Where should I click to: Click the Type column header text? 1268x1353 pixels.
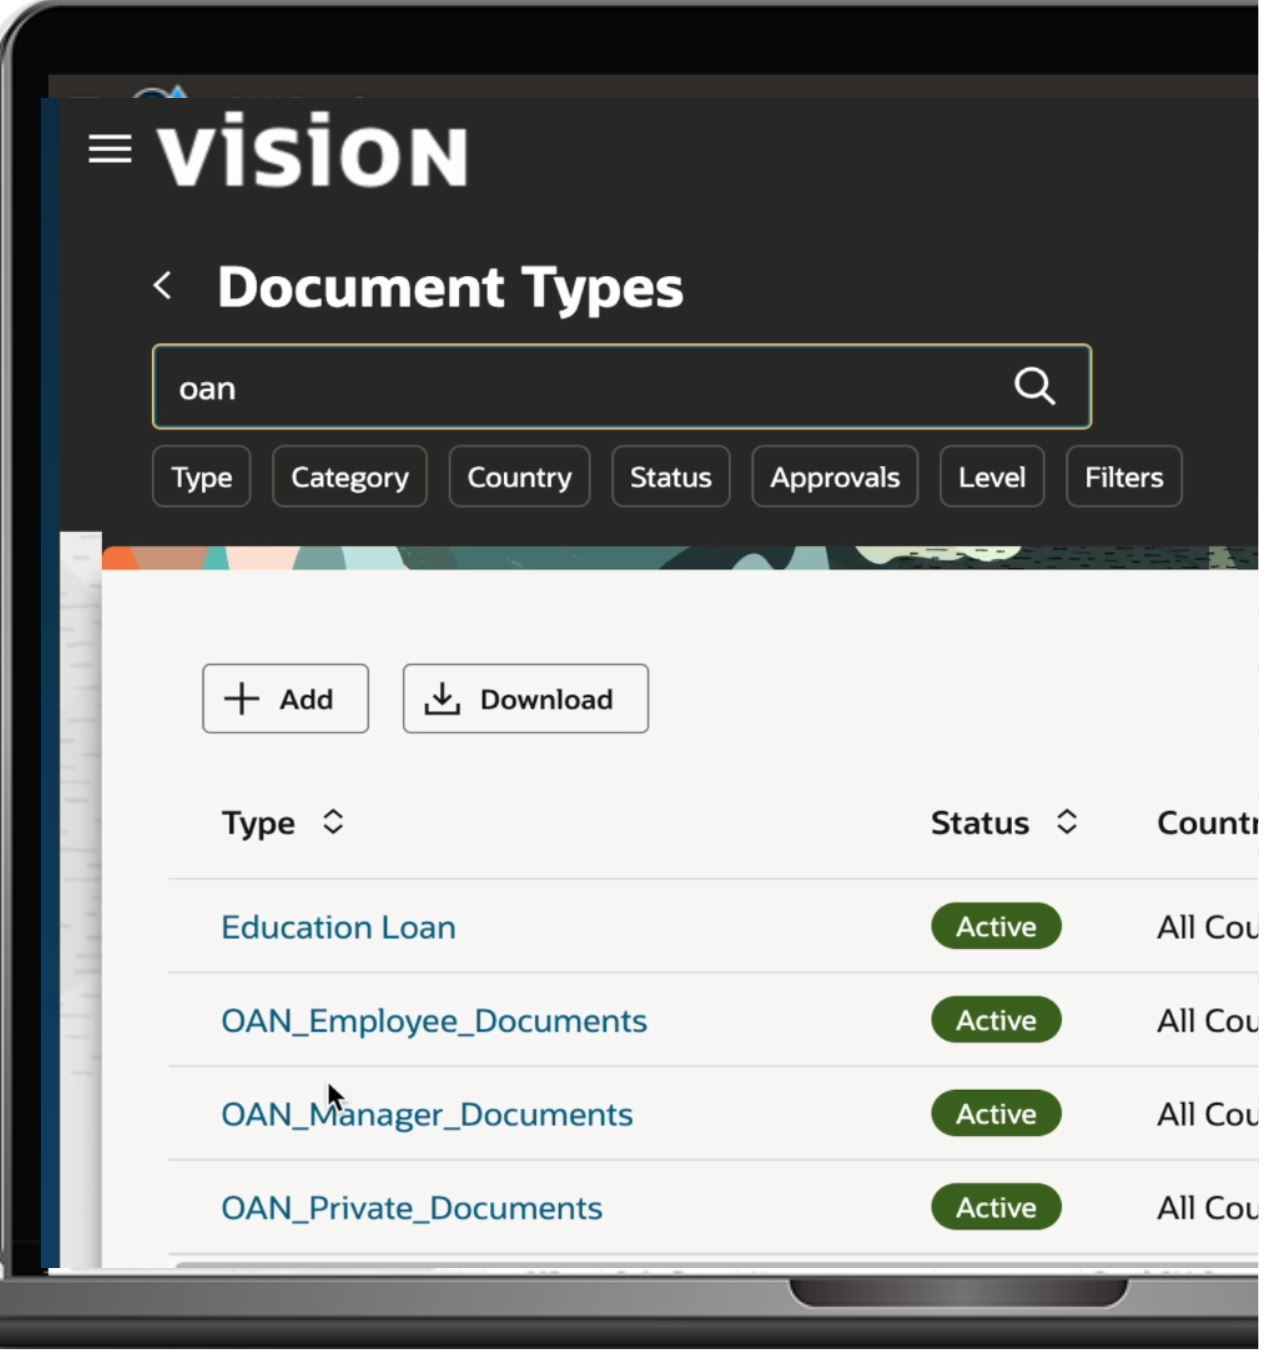[x=258, y=823]
